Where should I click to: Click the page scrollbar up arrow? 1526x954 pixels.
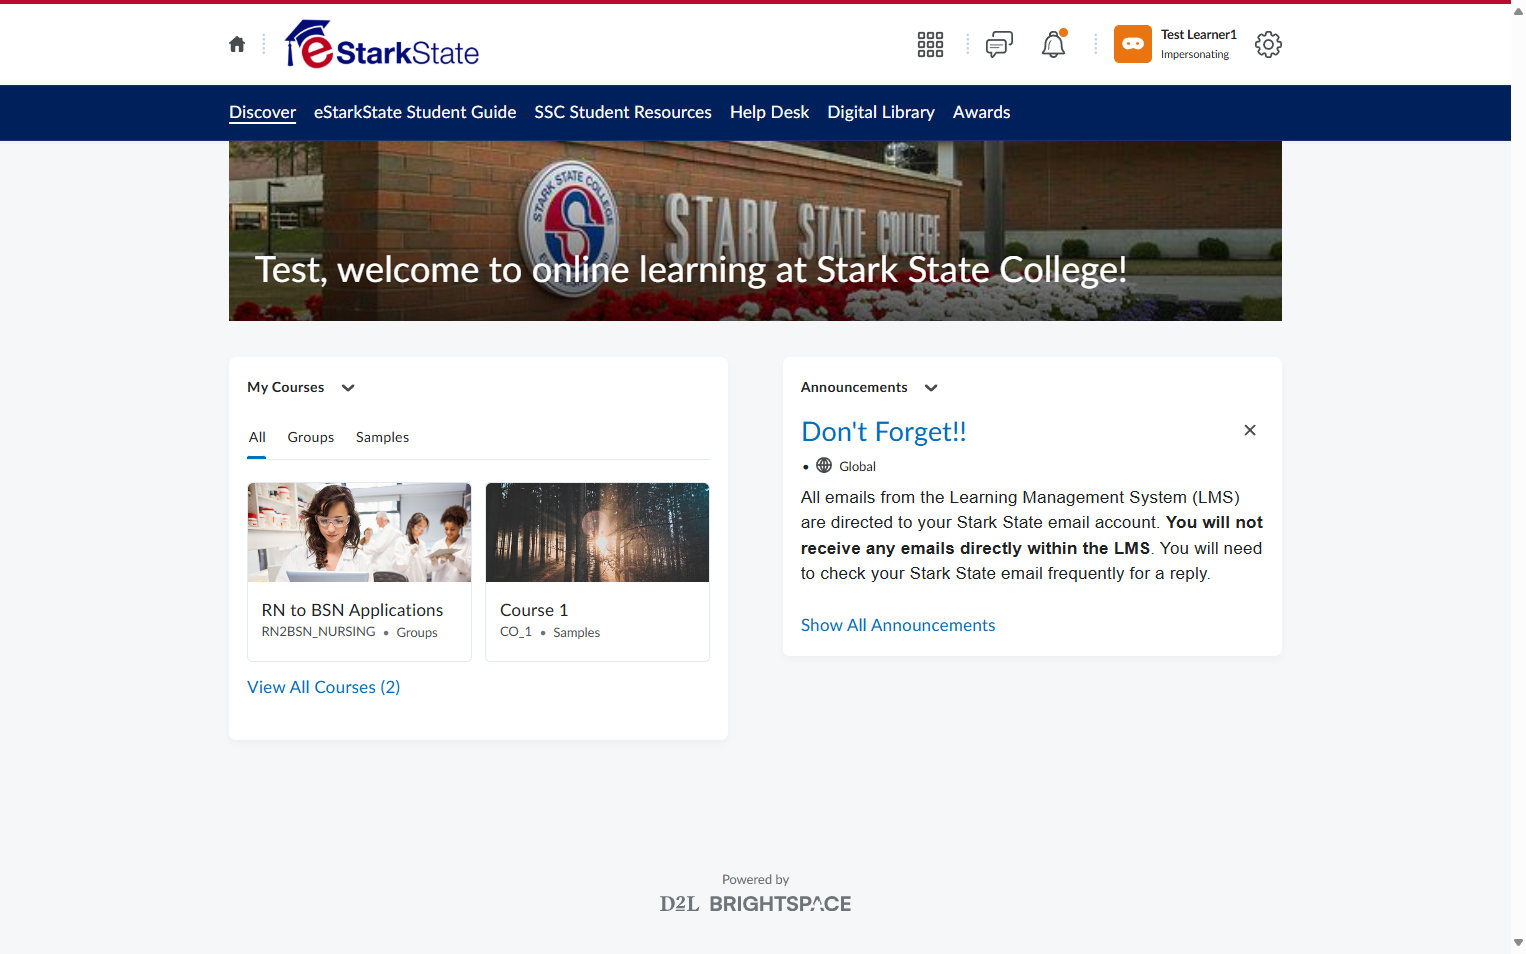click(x=1518, y=11)
